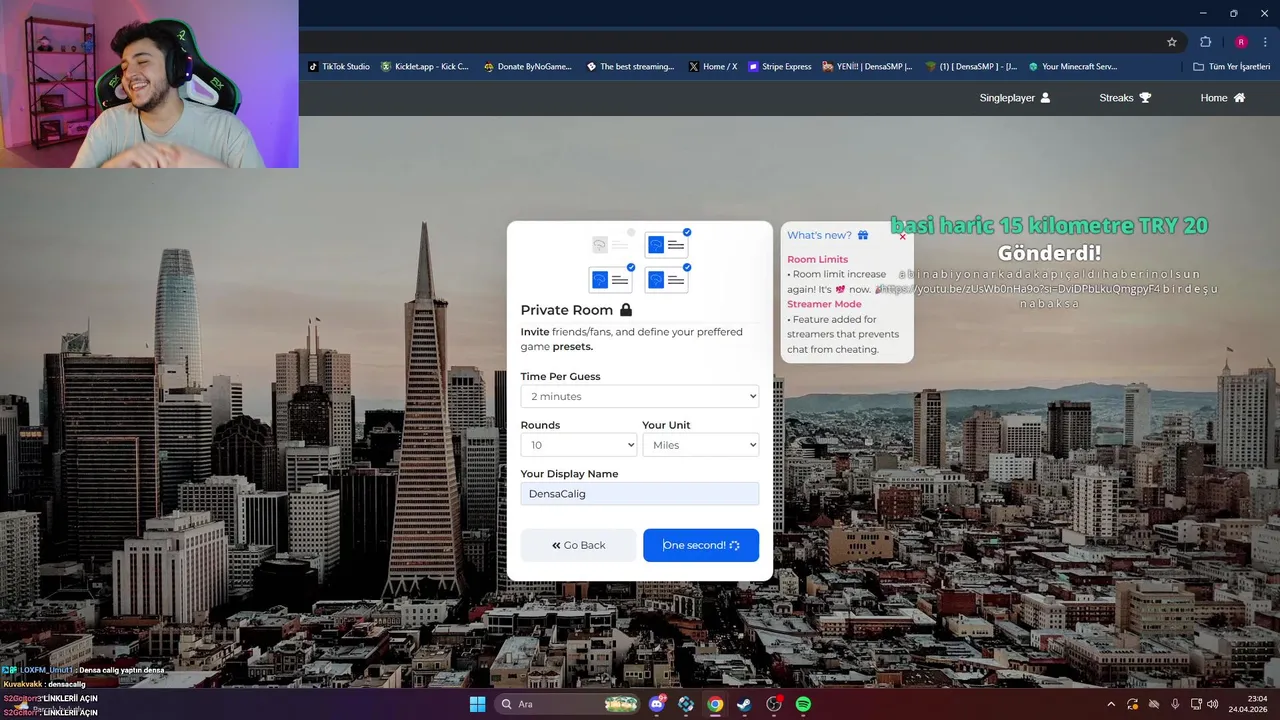Click the Home house icon
Viewport: 1280px width, 720px height.
click(1239, 98)
